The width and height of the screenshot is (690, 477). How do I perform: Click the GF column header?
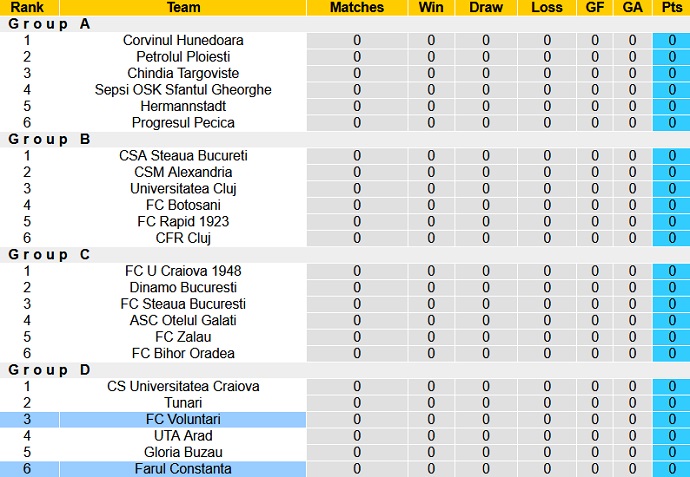(x=595, y=7)
